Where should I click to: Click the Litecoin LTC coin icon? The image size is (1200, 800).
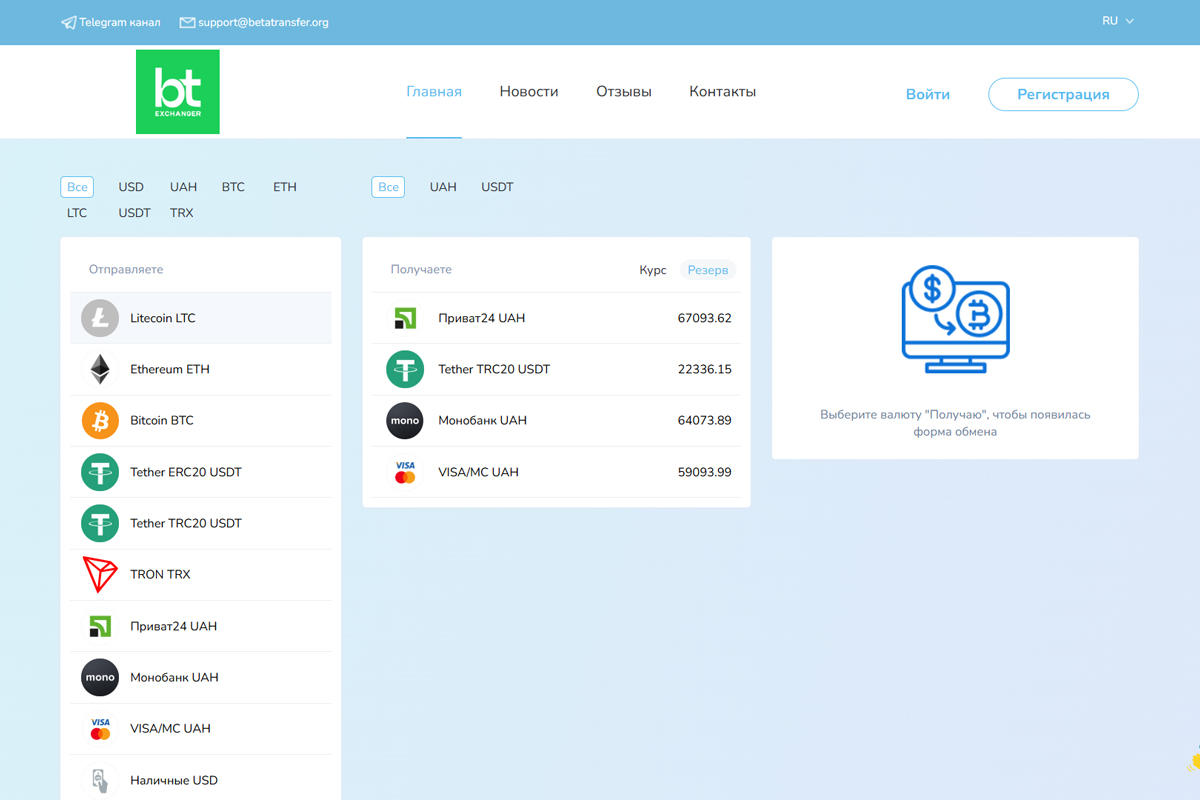[x=100, y=318]
